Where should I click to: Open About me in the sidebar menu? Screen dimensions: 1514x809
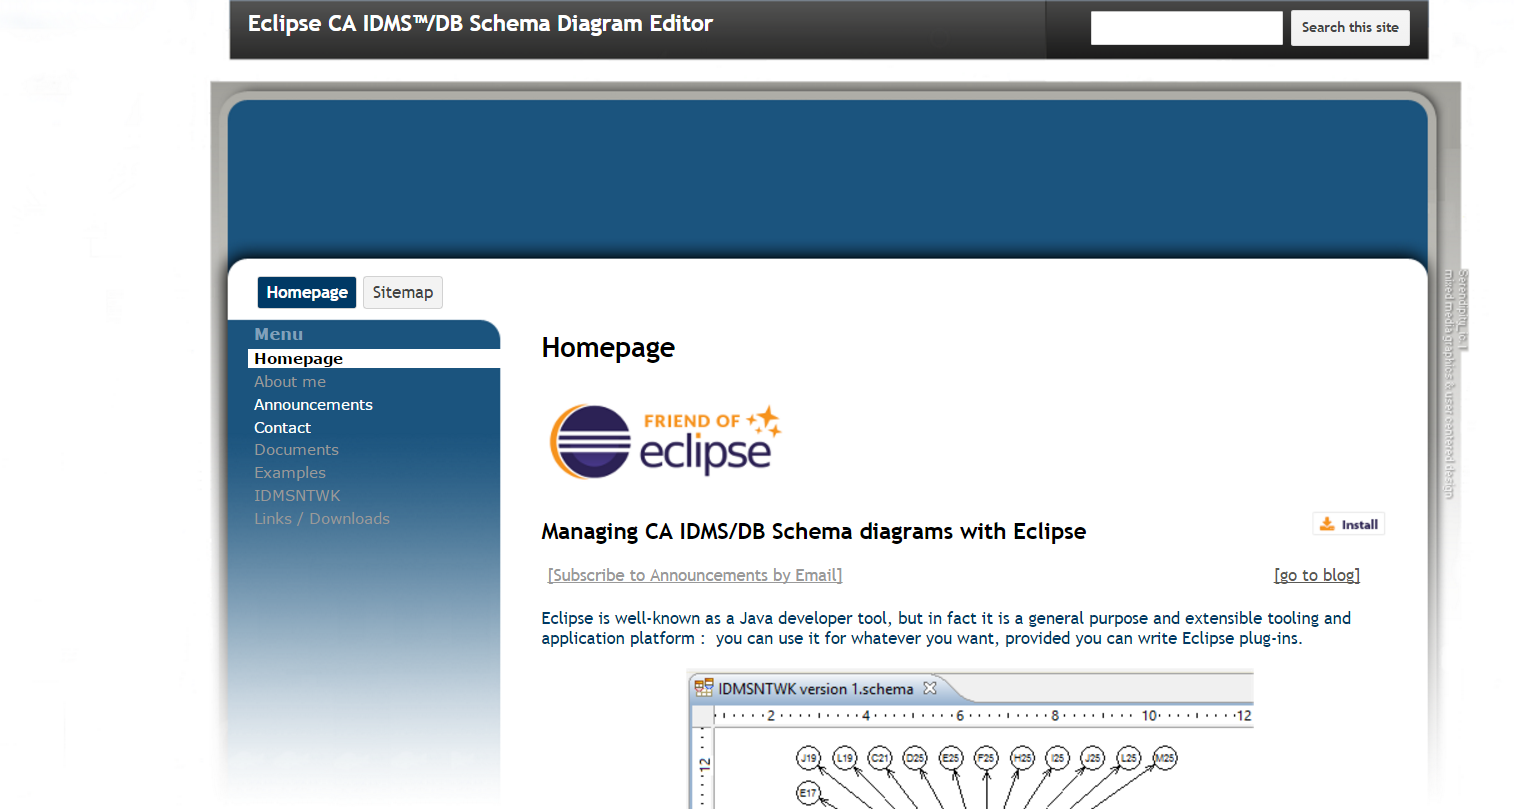[290, 382]
